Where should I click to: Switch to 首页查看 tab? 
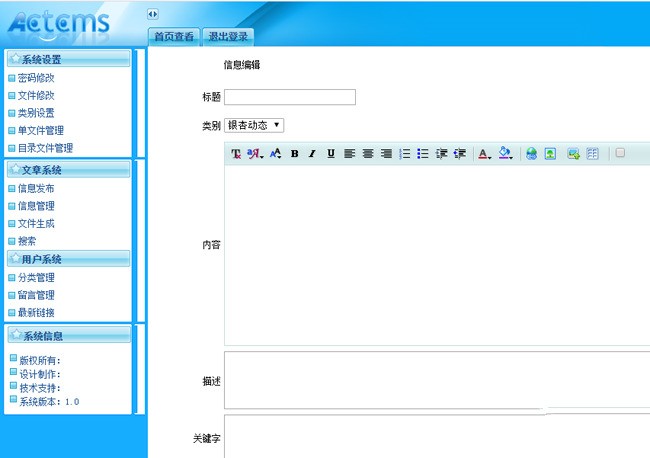[x=174, y=36]
